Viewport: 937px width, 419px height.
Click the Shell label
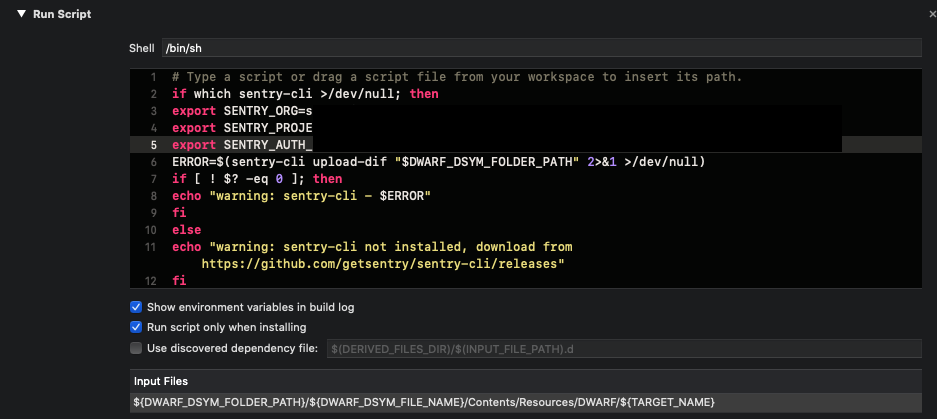(x=142, y=48)
